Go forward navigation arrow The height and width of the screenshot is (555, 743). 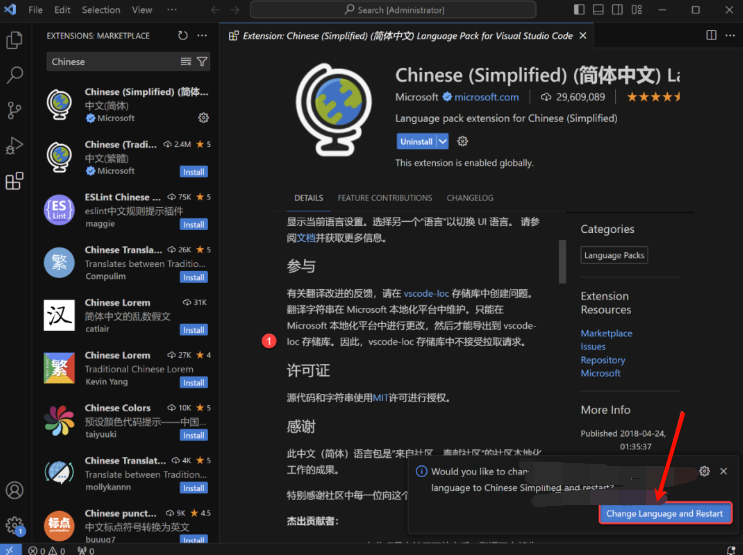tap(235, 9)
